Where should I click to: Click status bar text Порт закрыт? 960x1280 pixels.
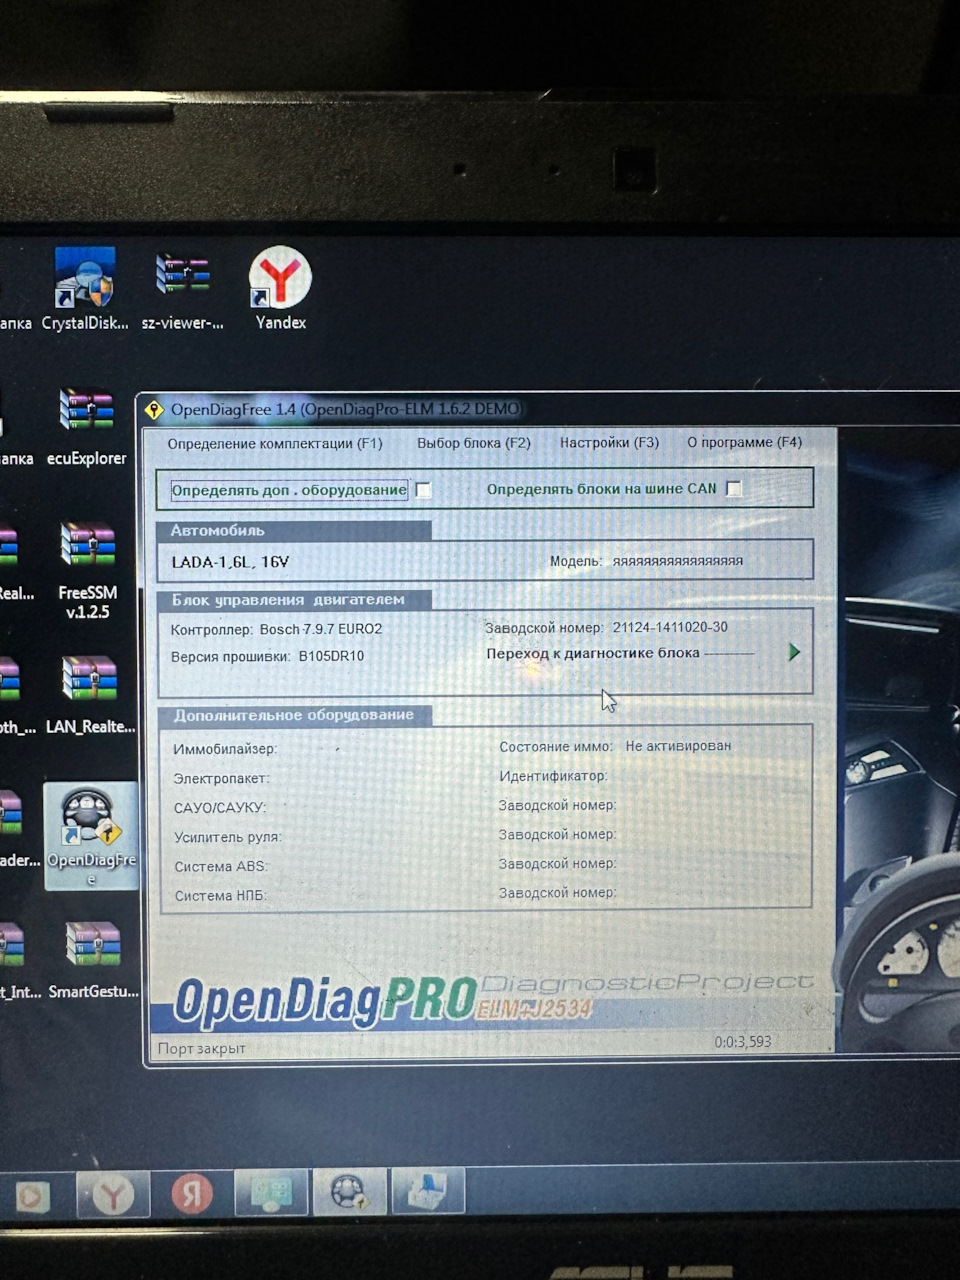tap(201, 1048)
